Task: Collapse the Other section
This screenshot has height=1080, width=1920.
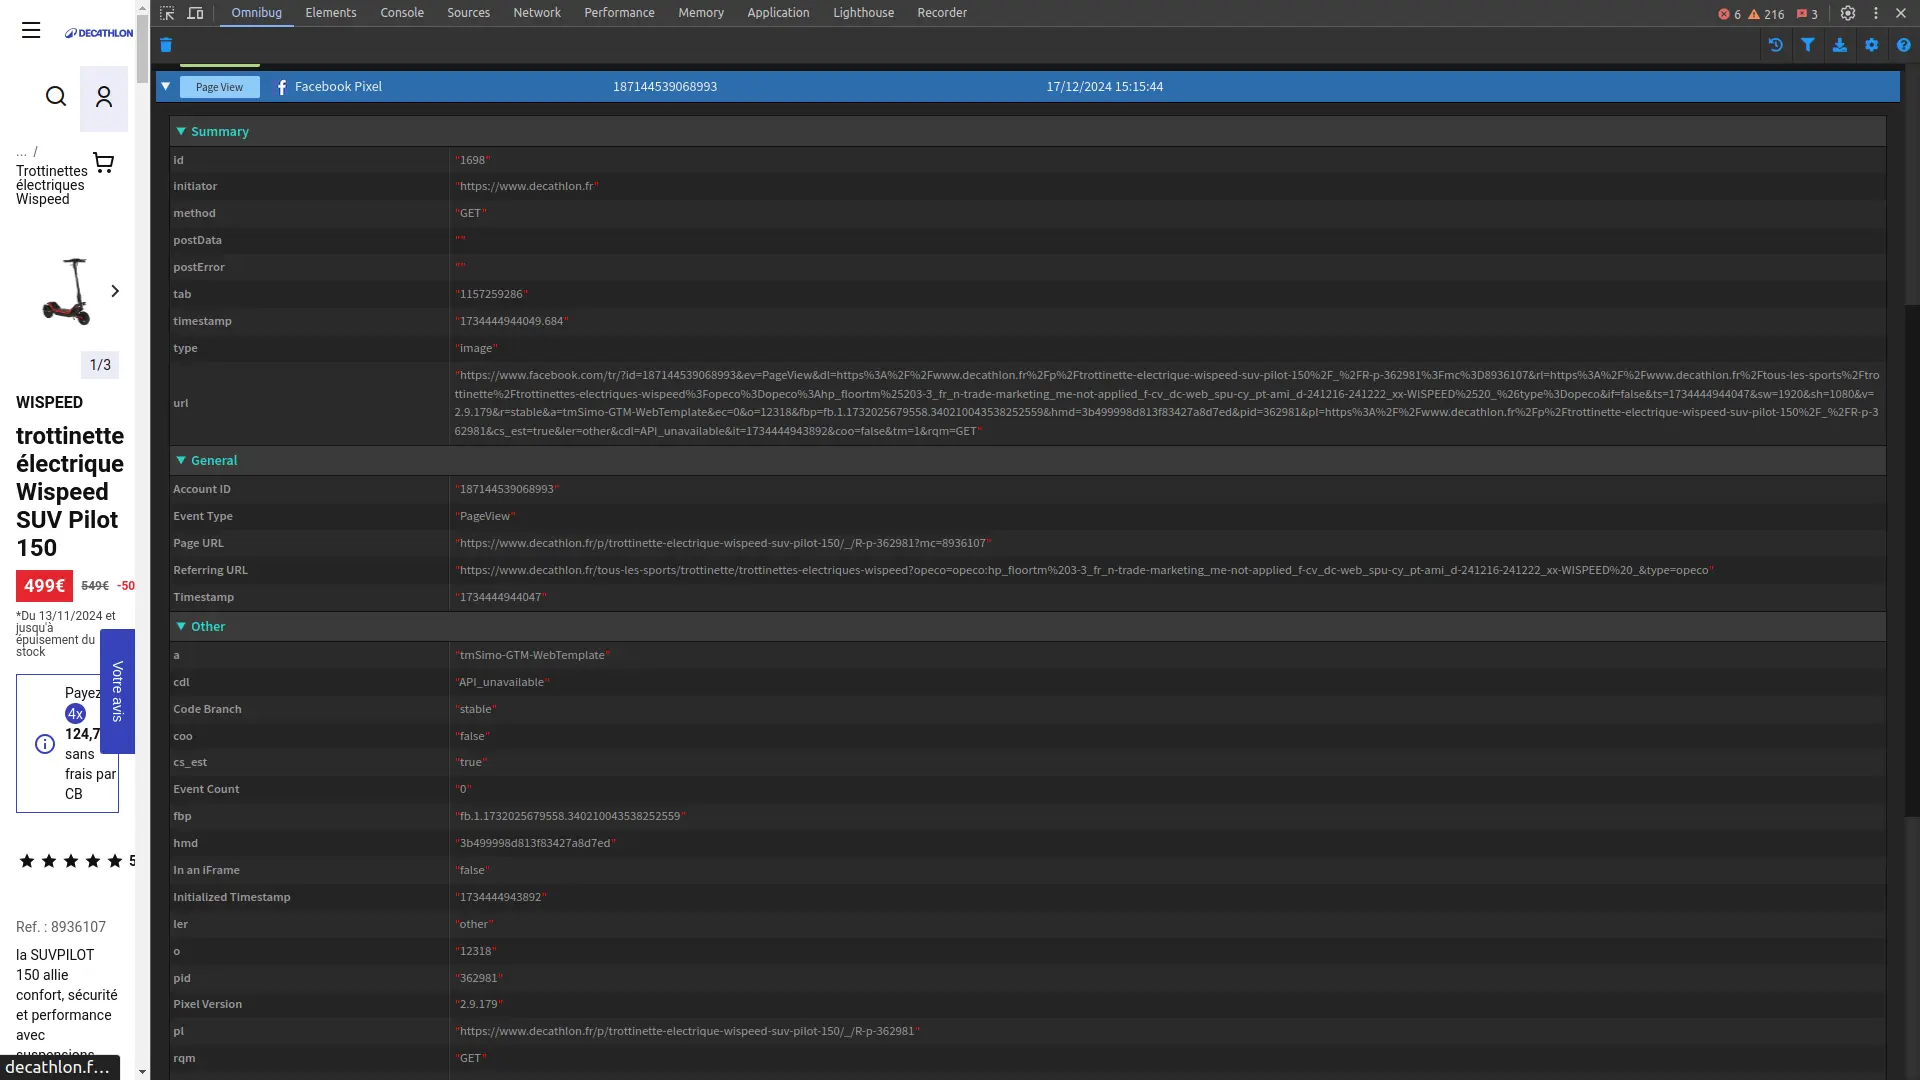Action: (x=181, y=627)
